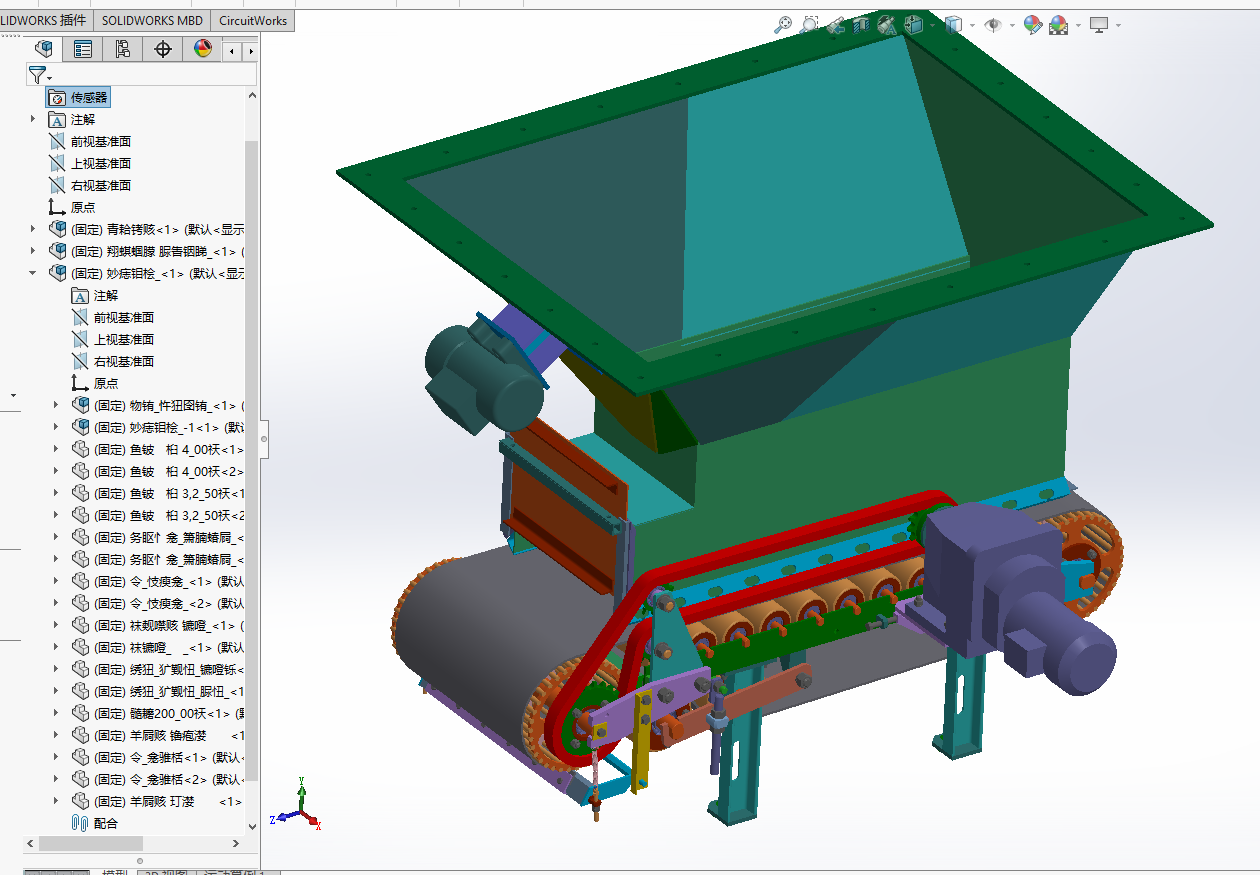Switch to PropertyManager tab
The width and height of the screenshot is (1260, 875).
tap(83, 49)
